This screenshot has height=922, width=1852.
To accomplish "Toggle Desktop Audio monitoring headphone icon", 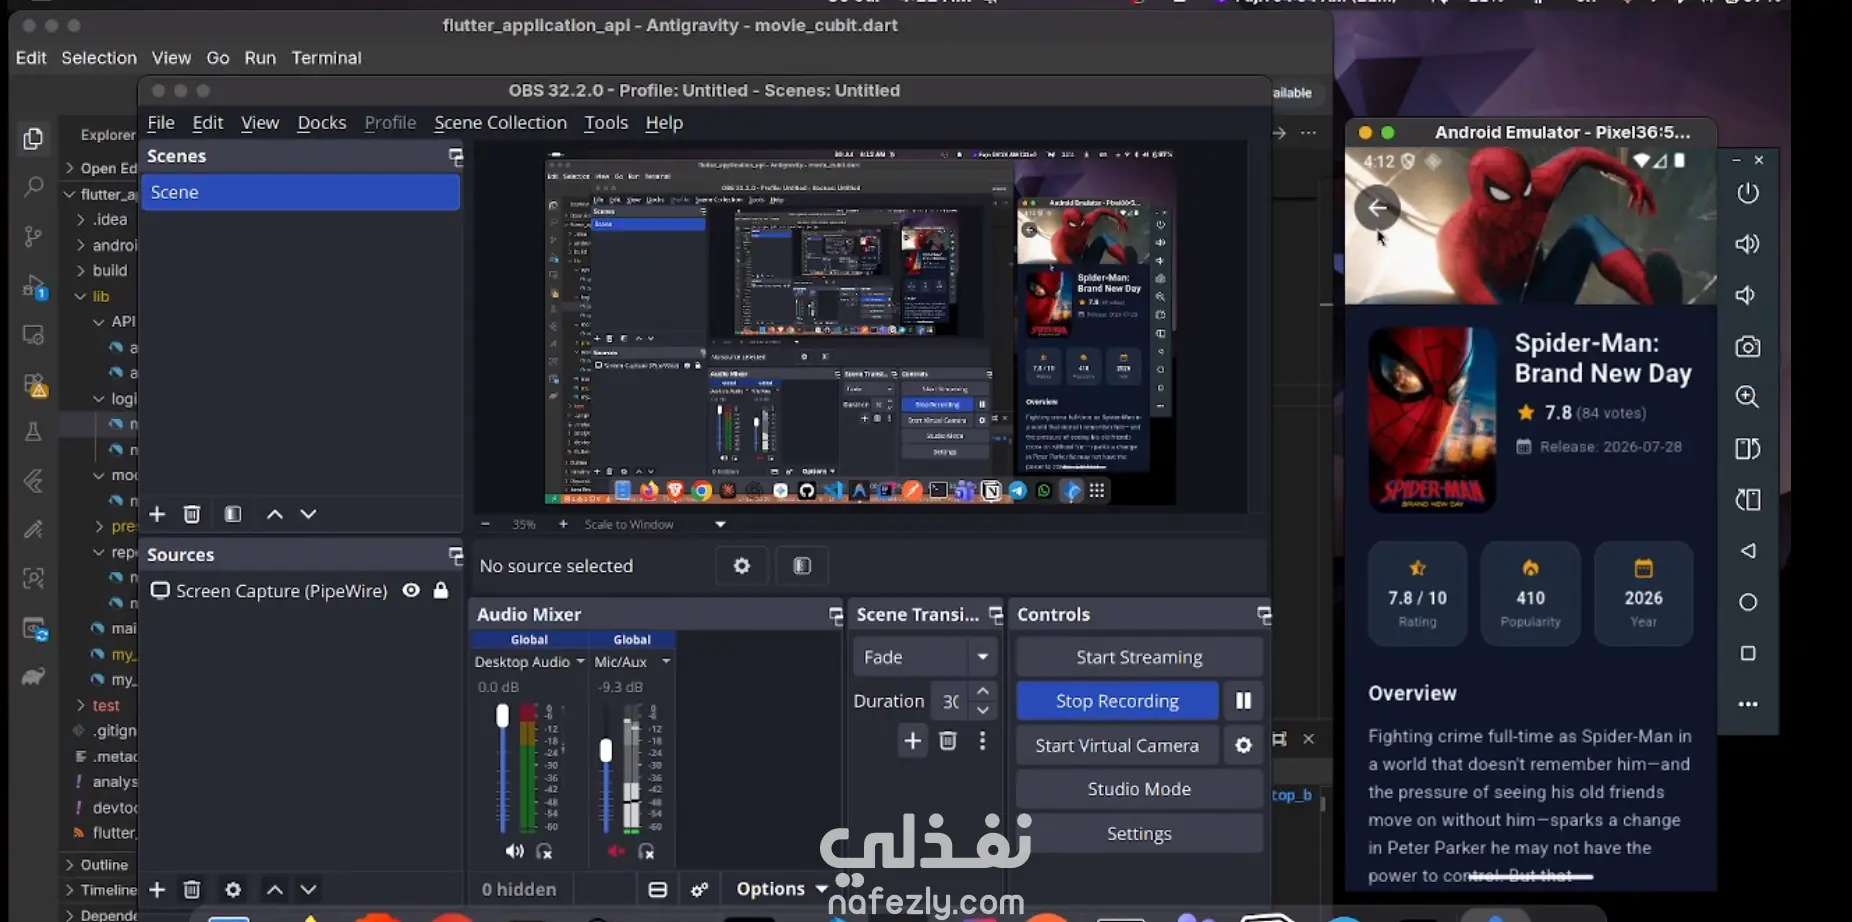I will pyautogui.click(x=544, y=851).
